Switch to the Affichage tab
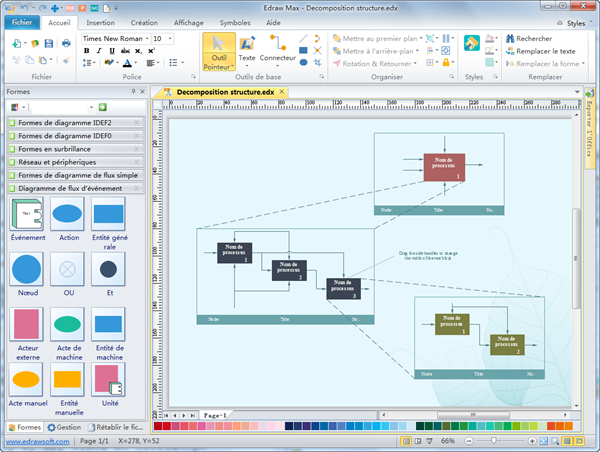The width and height of the screenshot is (600, 452). 188,21
